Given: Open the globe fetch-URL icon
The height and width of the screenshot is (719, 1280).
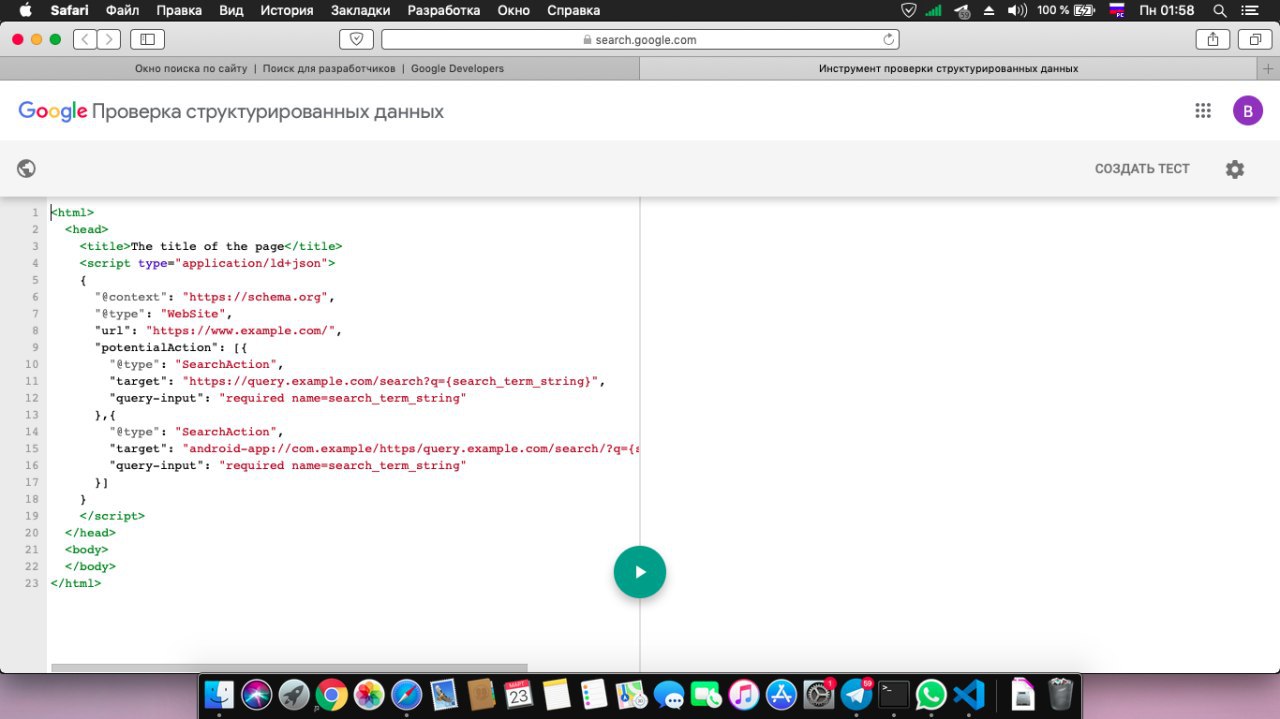Looking at the screenshot, I should 27,168.
